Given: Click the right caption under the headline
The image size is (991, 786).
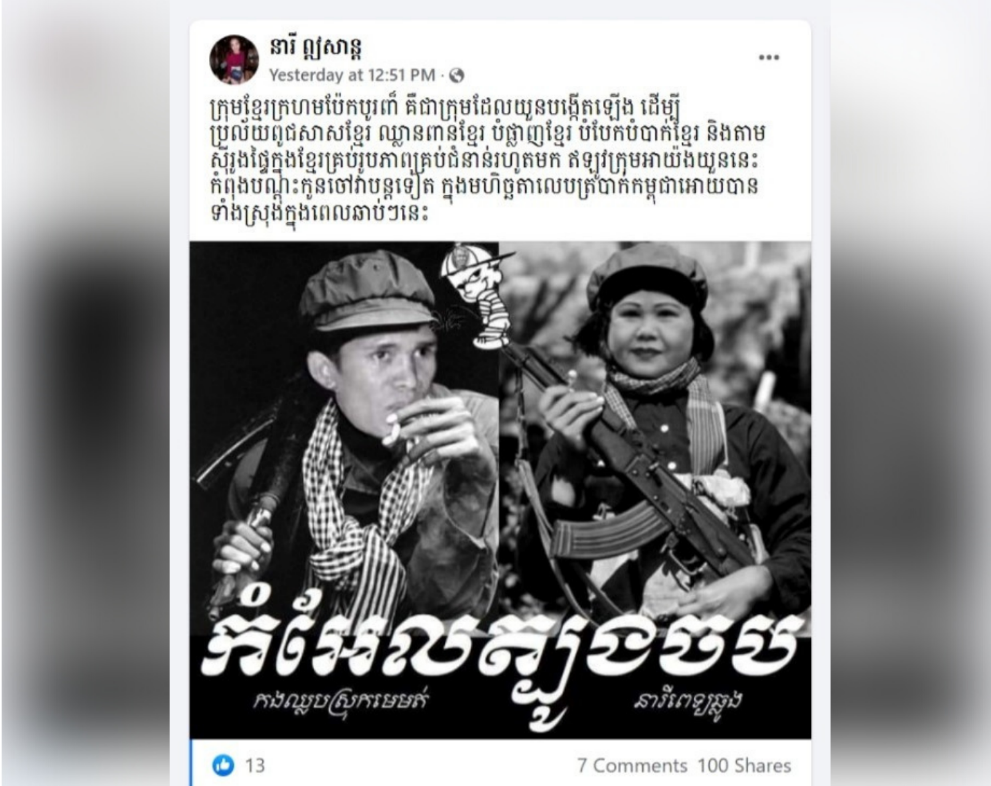Looking at the screenshot, I should (x=687, y=702).
